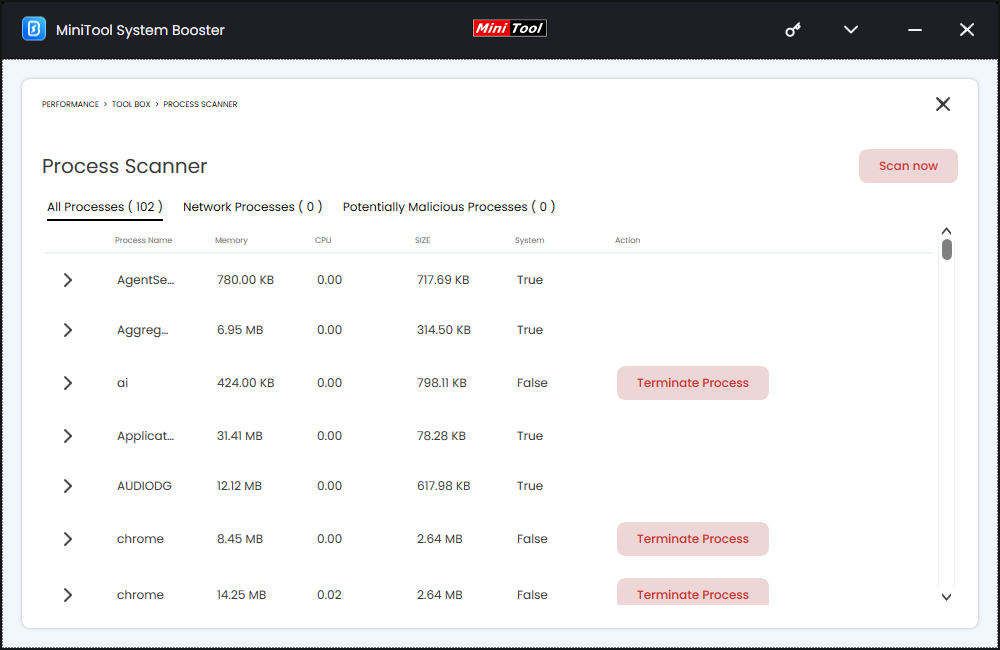Viewport: 1000px width, 650px height.
Task: Close the Process Scanner panel
Action: coord(943,104)
